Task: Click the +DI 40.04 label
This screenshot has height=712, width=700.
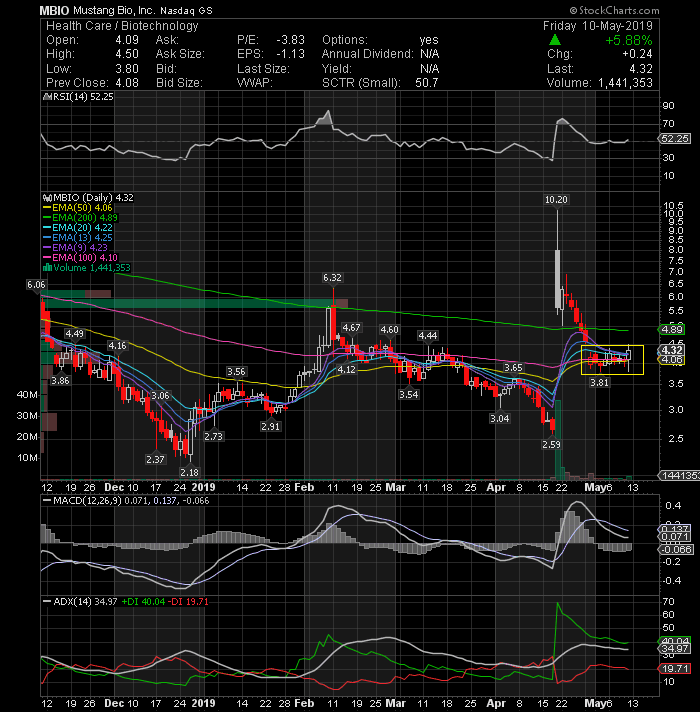Action: coord(143,602)
